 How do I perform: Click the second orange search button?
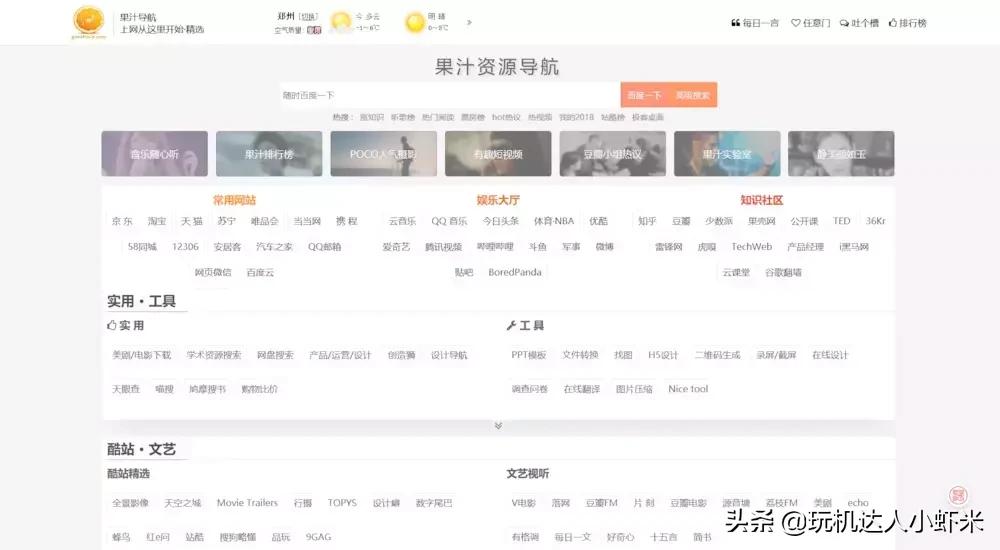click(x=693, y=95)
